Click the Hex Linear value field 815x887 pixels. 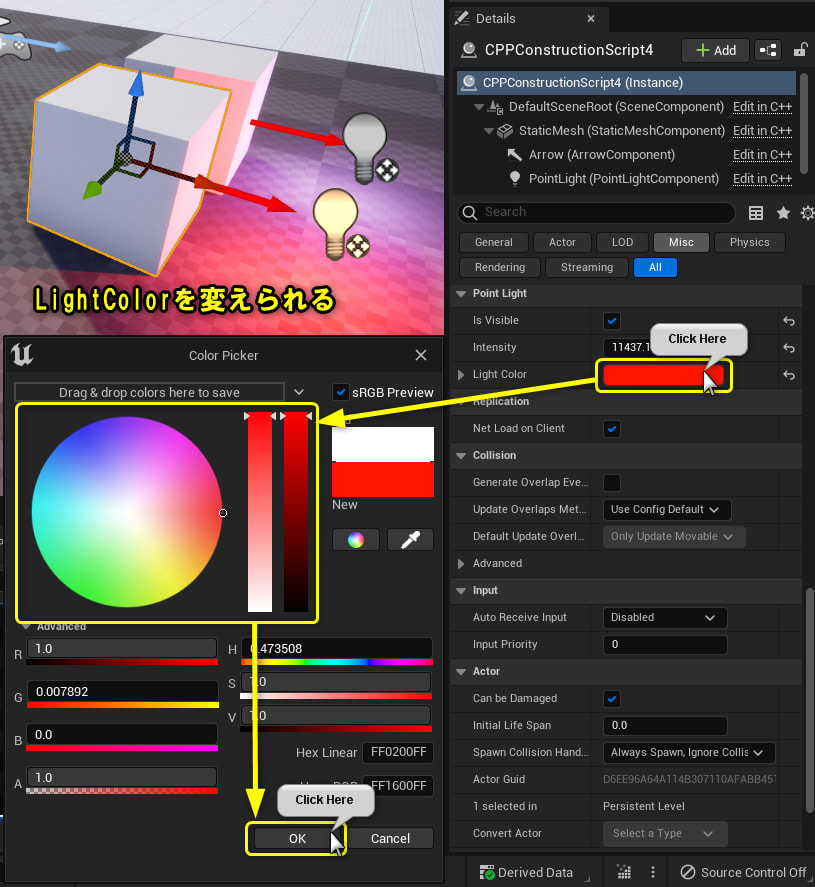(x=397, y=751)
